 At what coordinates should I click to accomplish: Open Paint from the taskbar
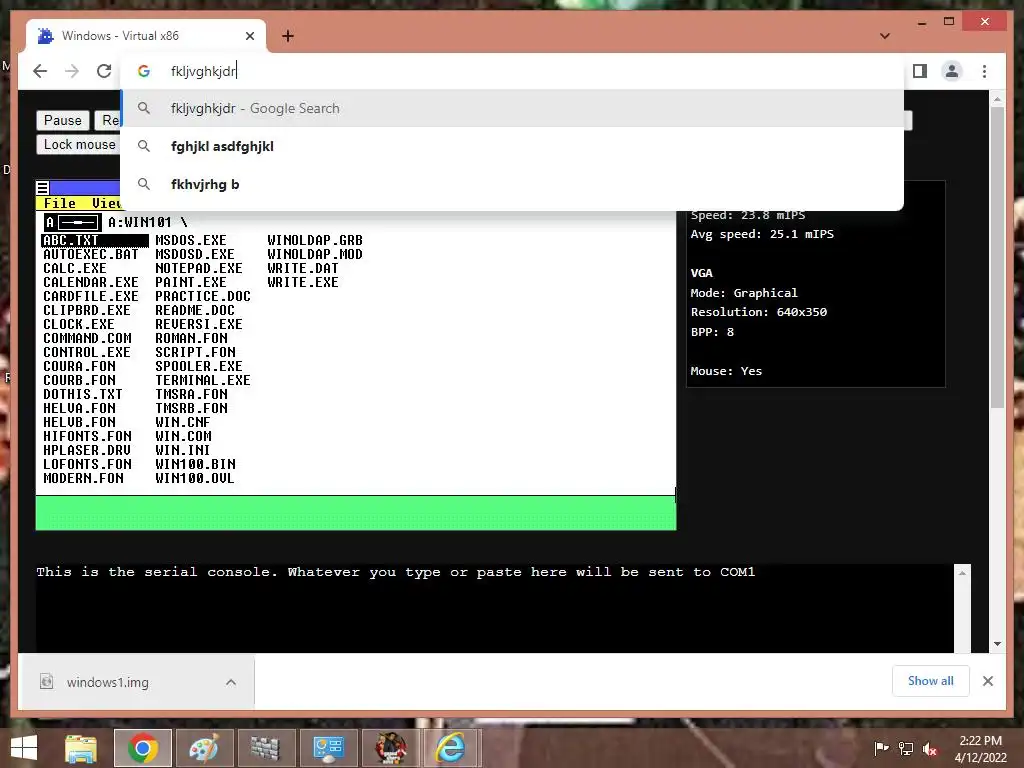[204, 748]
